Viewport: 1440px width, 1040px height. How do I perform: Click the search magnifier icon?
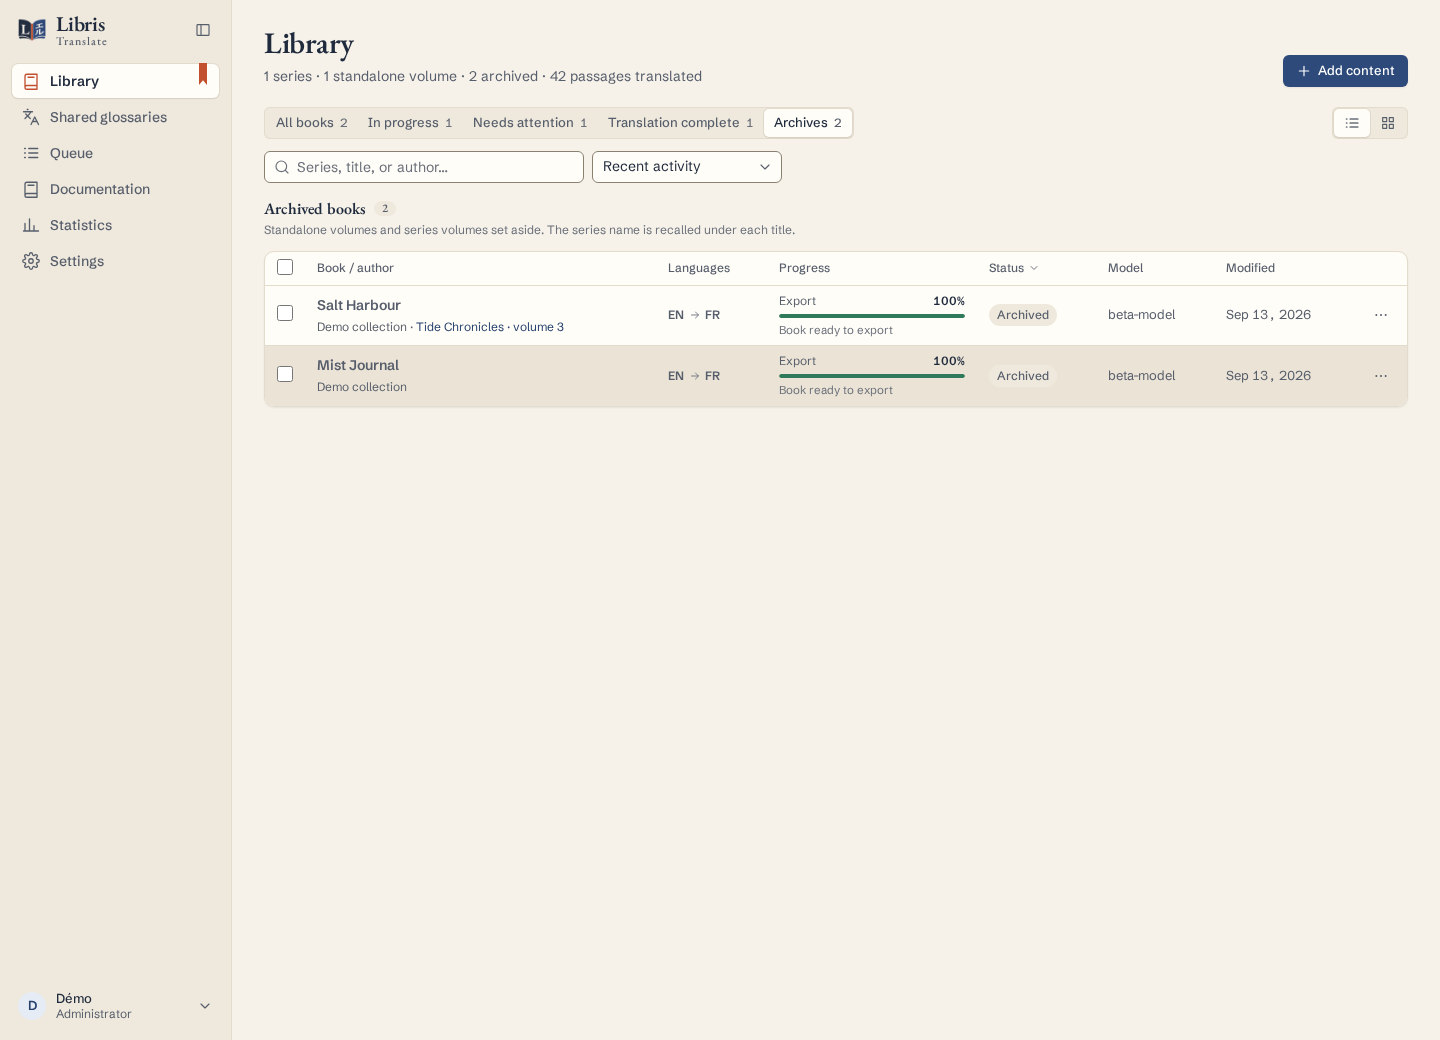pyautogui.click(x=282, y=167)
